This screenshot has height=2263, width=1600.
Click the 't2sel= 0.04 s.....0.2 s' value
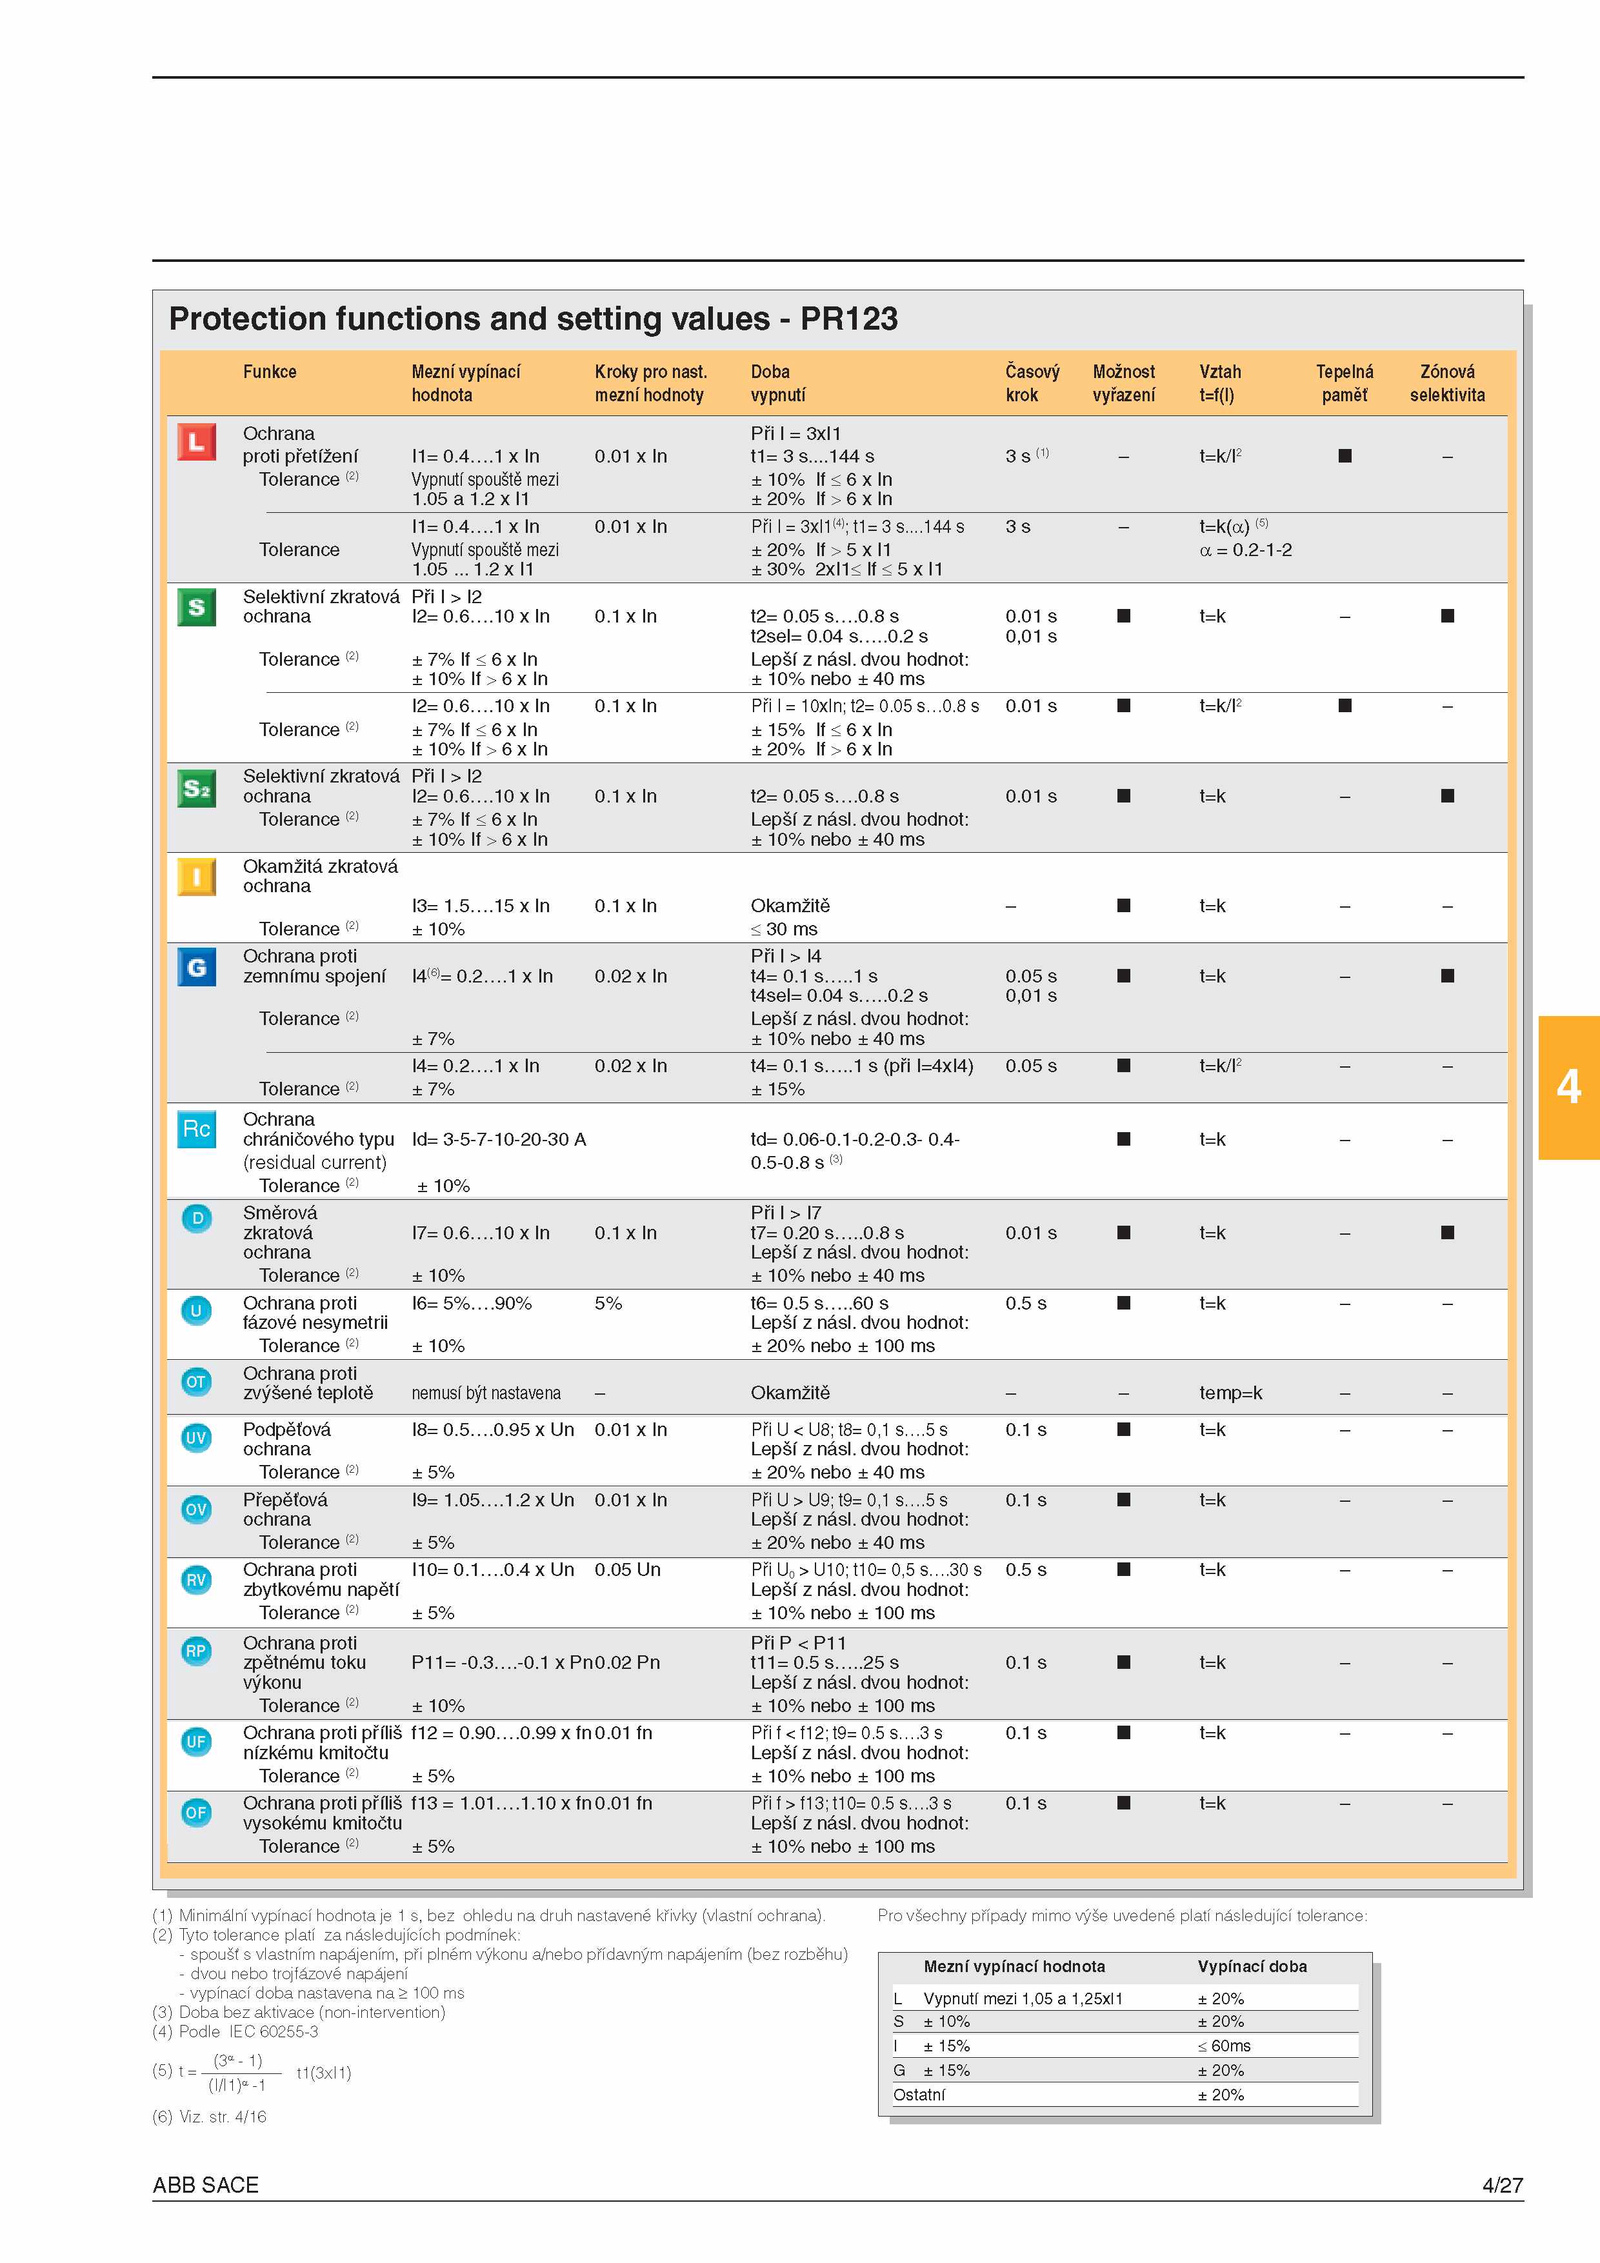tap(839, 636)
